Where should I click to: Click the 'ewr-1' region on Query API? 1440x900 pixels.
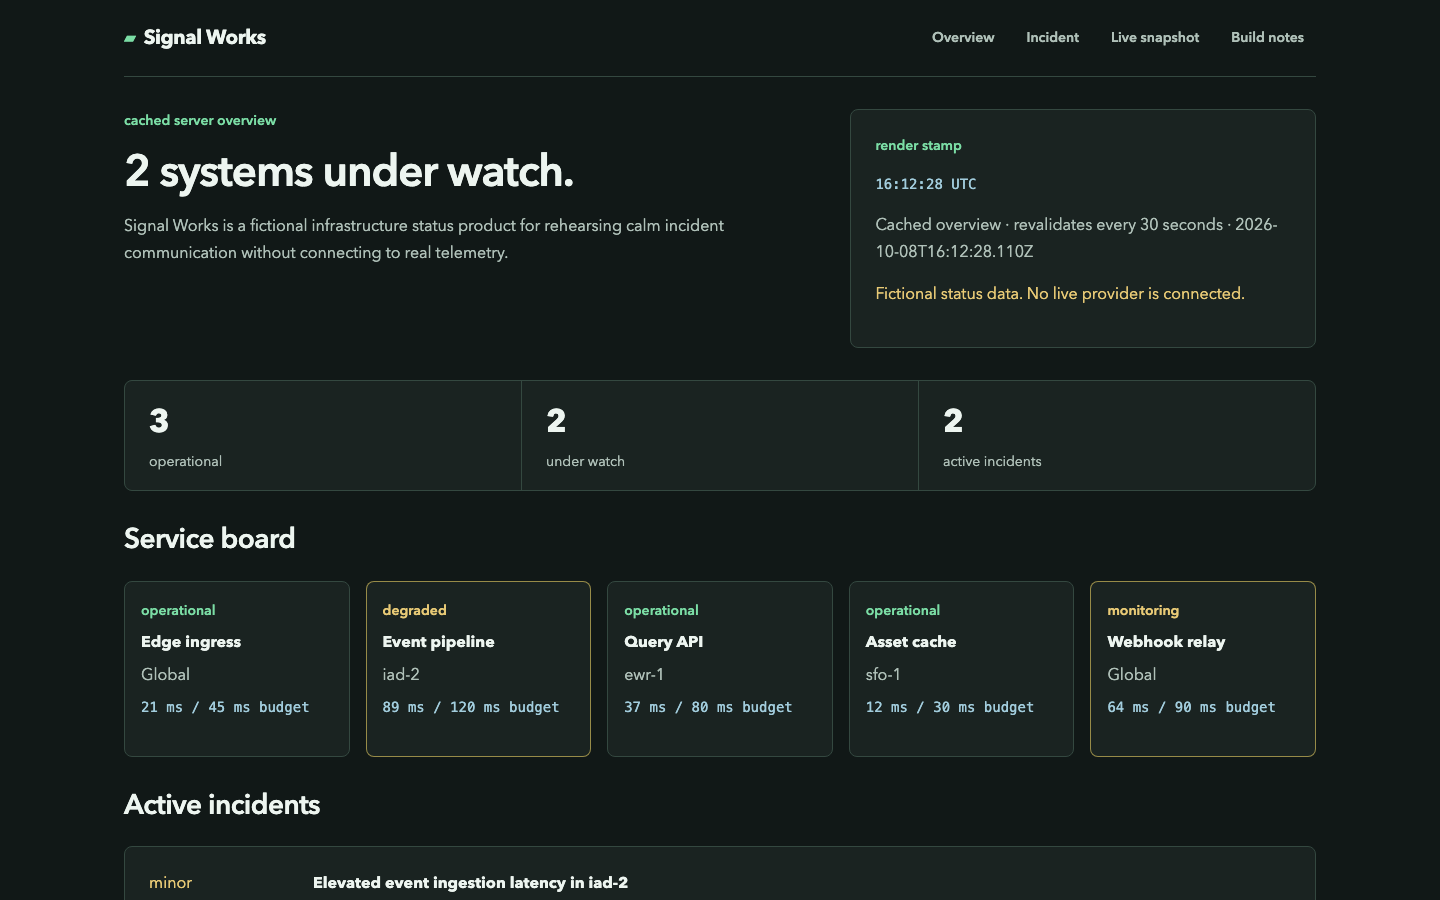(644, 674)
